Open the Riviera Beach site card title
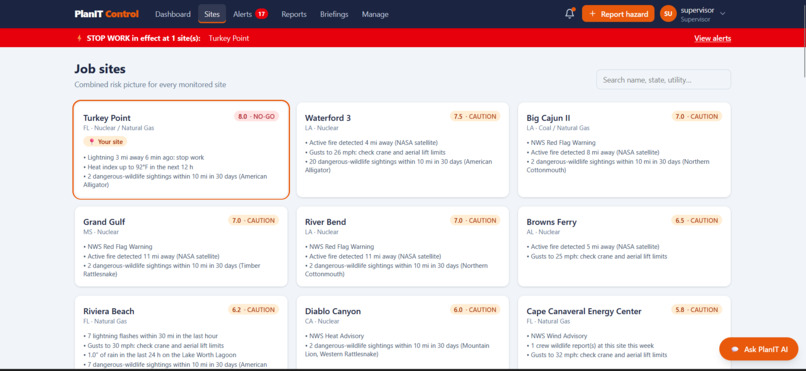Viewport: 806px width, 371px height. tap(109, 311)
